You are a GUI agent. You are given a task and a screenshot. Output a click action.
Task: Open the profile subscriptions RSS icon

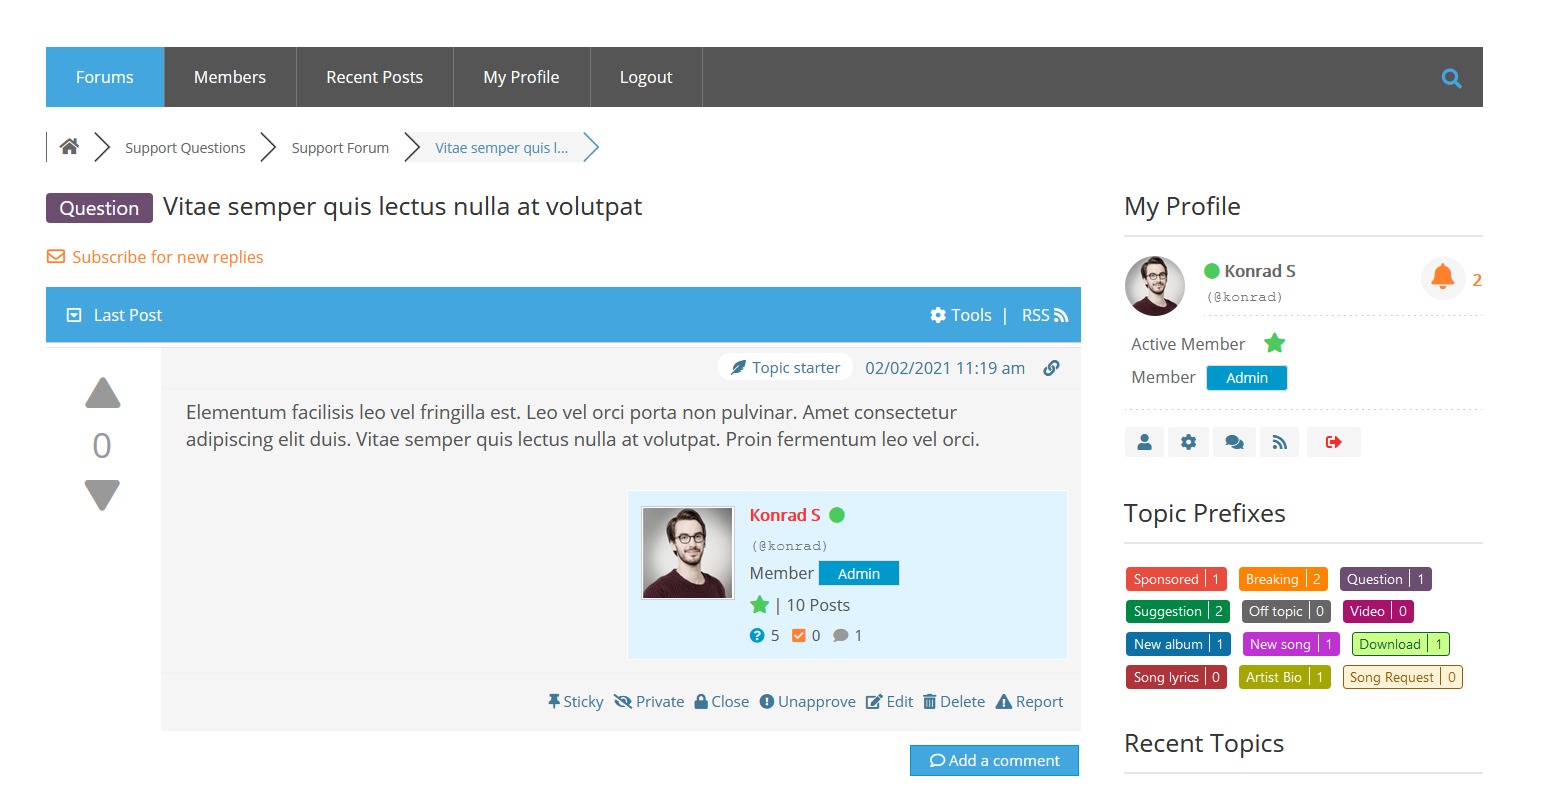coord(1279,442)
